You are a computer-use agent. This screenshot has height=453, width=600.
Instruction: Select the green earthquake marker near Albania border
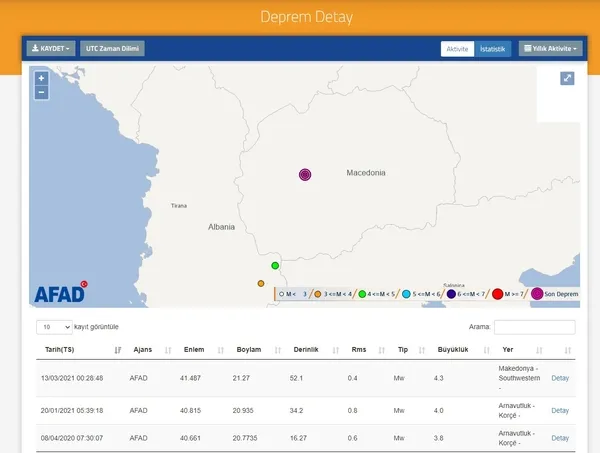click(275, 266)
